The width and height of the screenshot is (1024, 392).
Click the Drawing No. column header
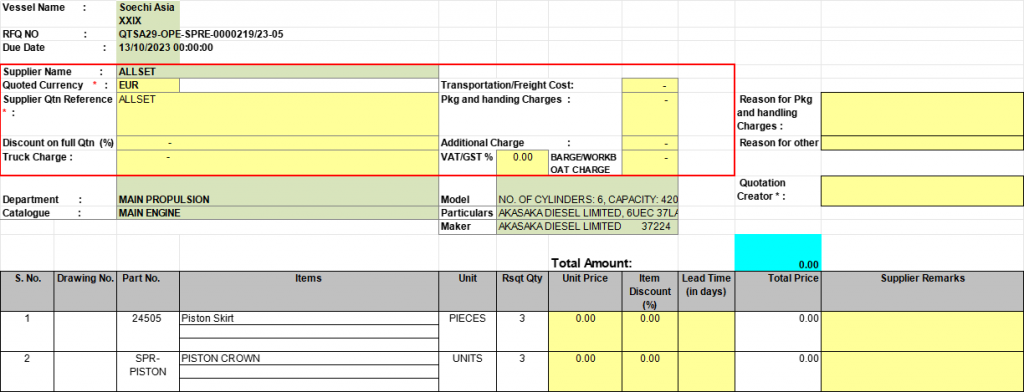click(x=86, y=291)
